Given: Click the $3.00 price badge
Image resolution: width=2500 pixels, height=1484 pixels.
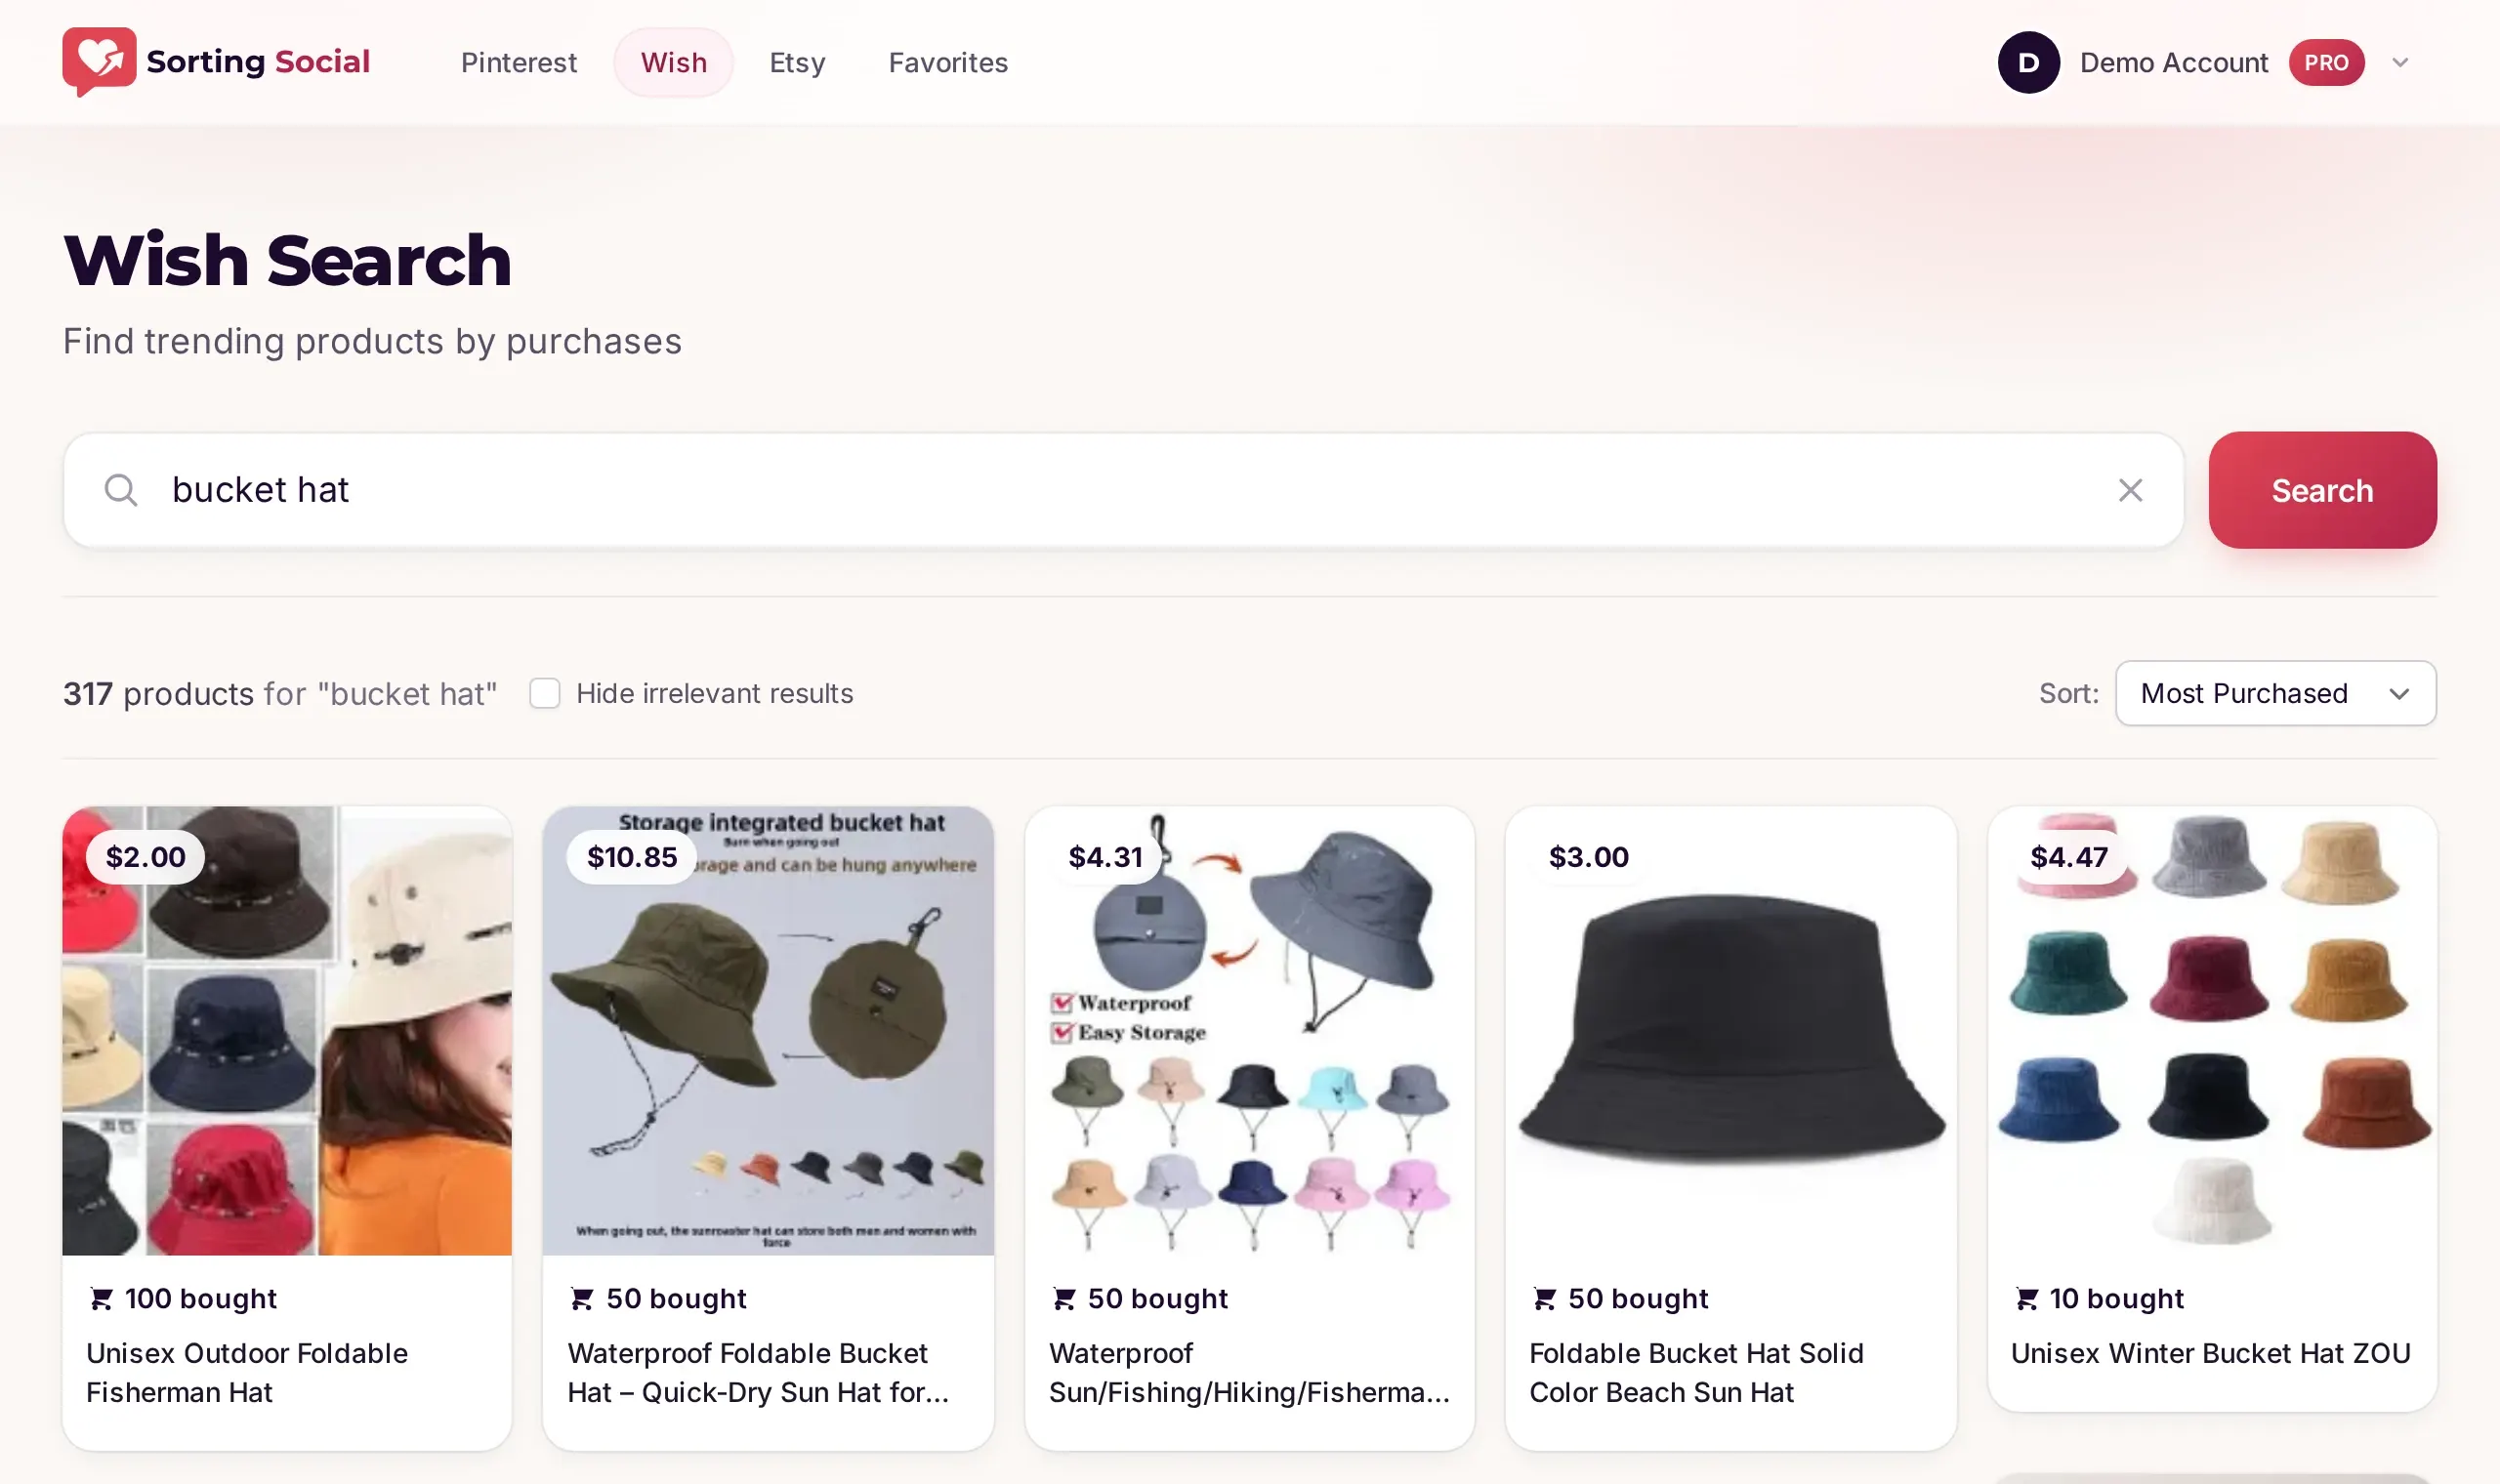Looking at the screenshot, I should (1588, 857).
